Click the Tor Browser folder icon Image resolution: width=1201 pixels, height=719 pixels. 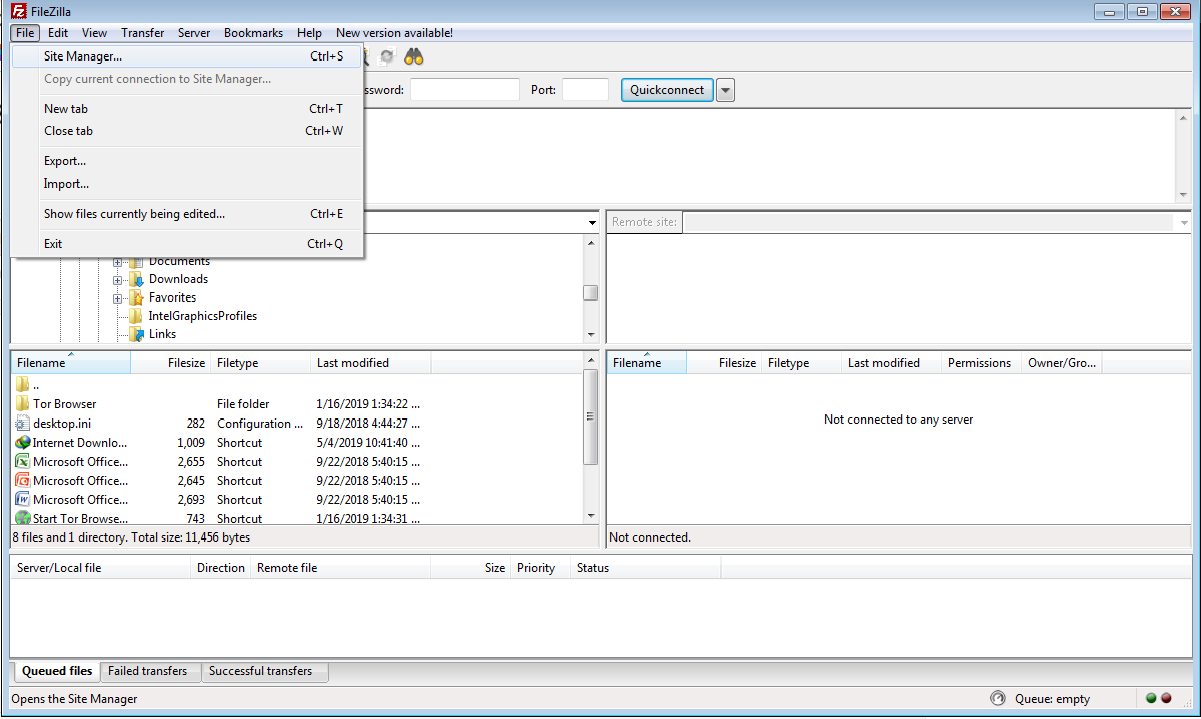23,404
